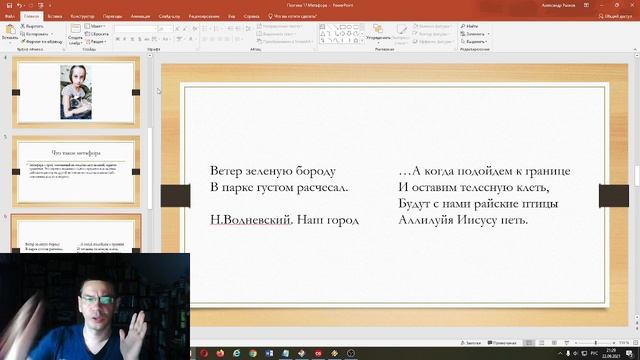Toggle Underline formatting button

[132, 39]
